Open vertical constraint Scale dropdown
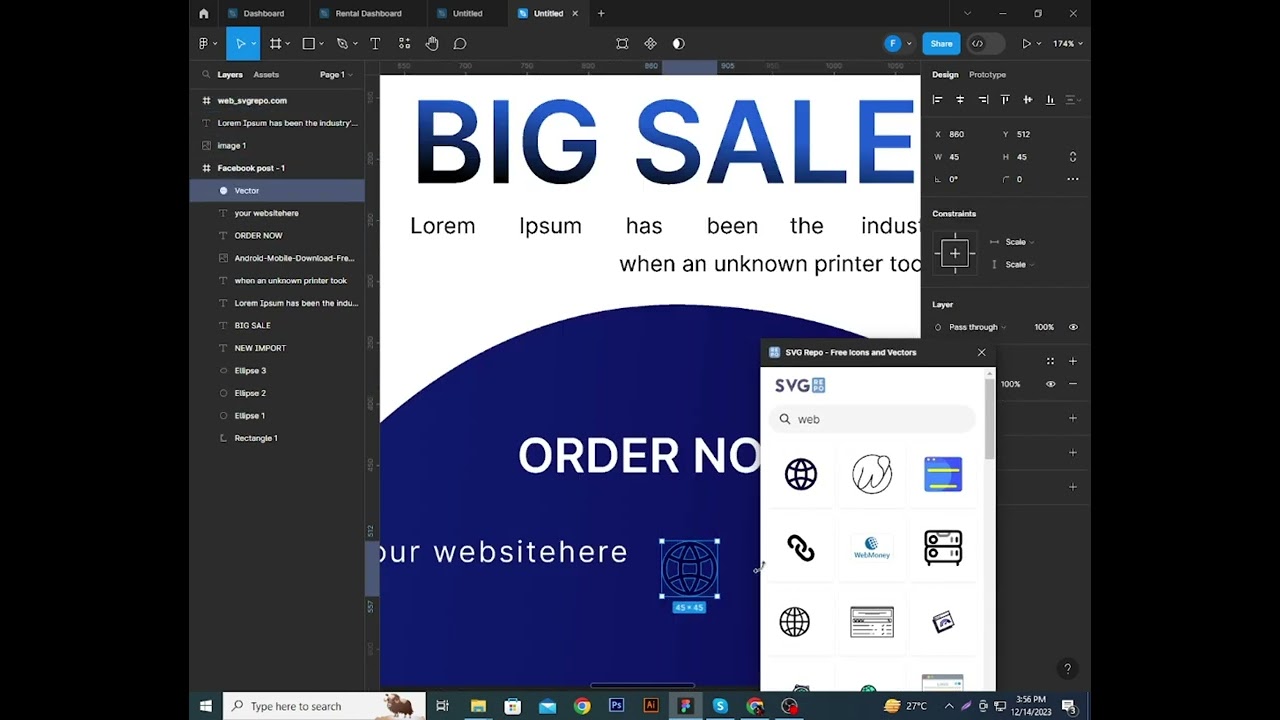This screenshot has width=1280, height=720. tap(1019, 264)
